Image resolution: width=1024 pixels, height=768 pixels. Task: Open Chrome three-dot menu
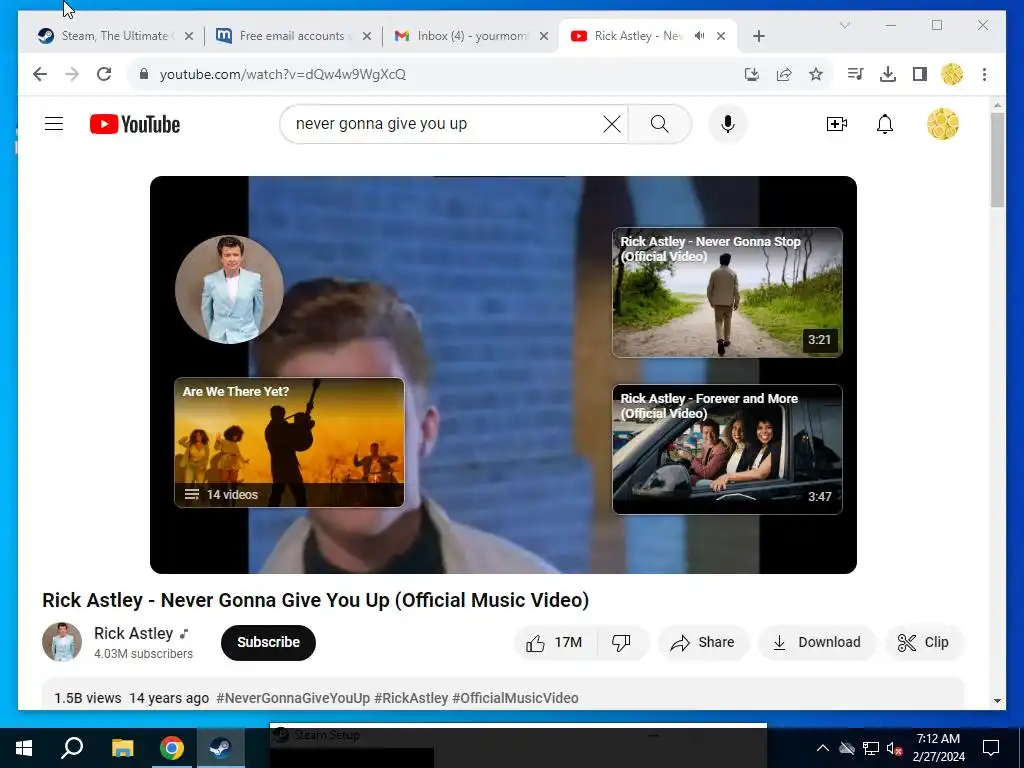pos(984,74)
